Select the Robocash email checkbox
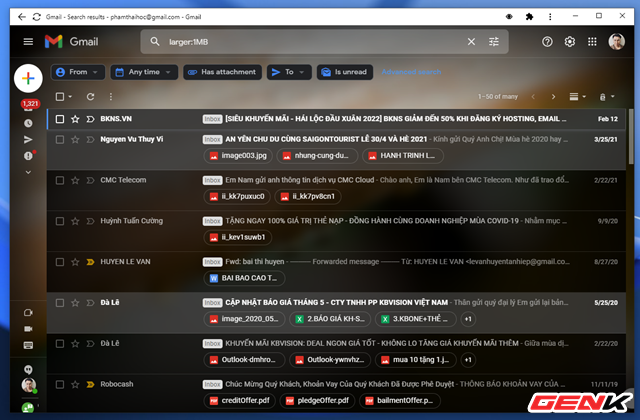This screenshot has height=420, width=640. click(x=60, y=384)
